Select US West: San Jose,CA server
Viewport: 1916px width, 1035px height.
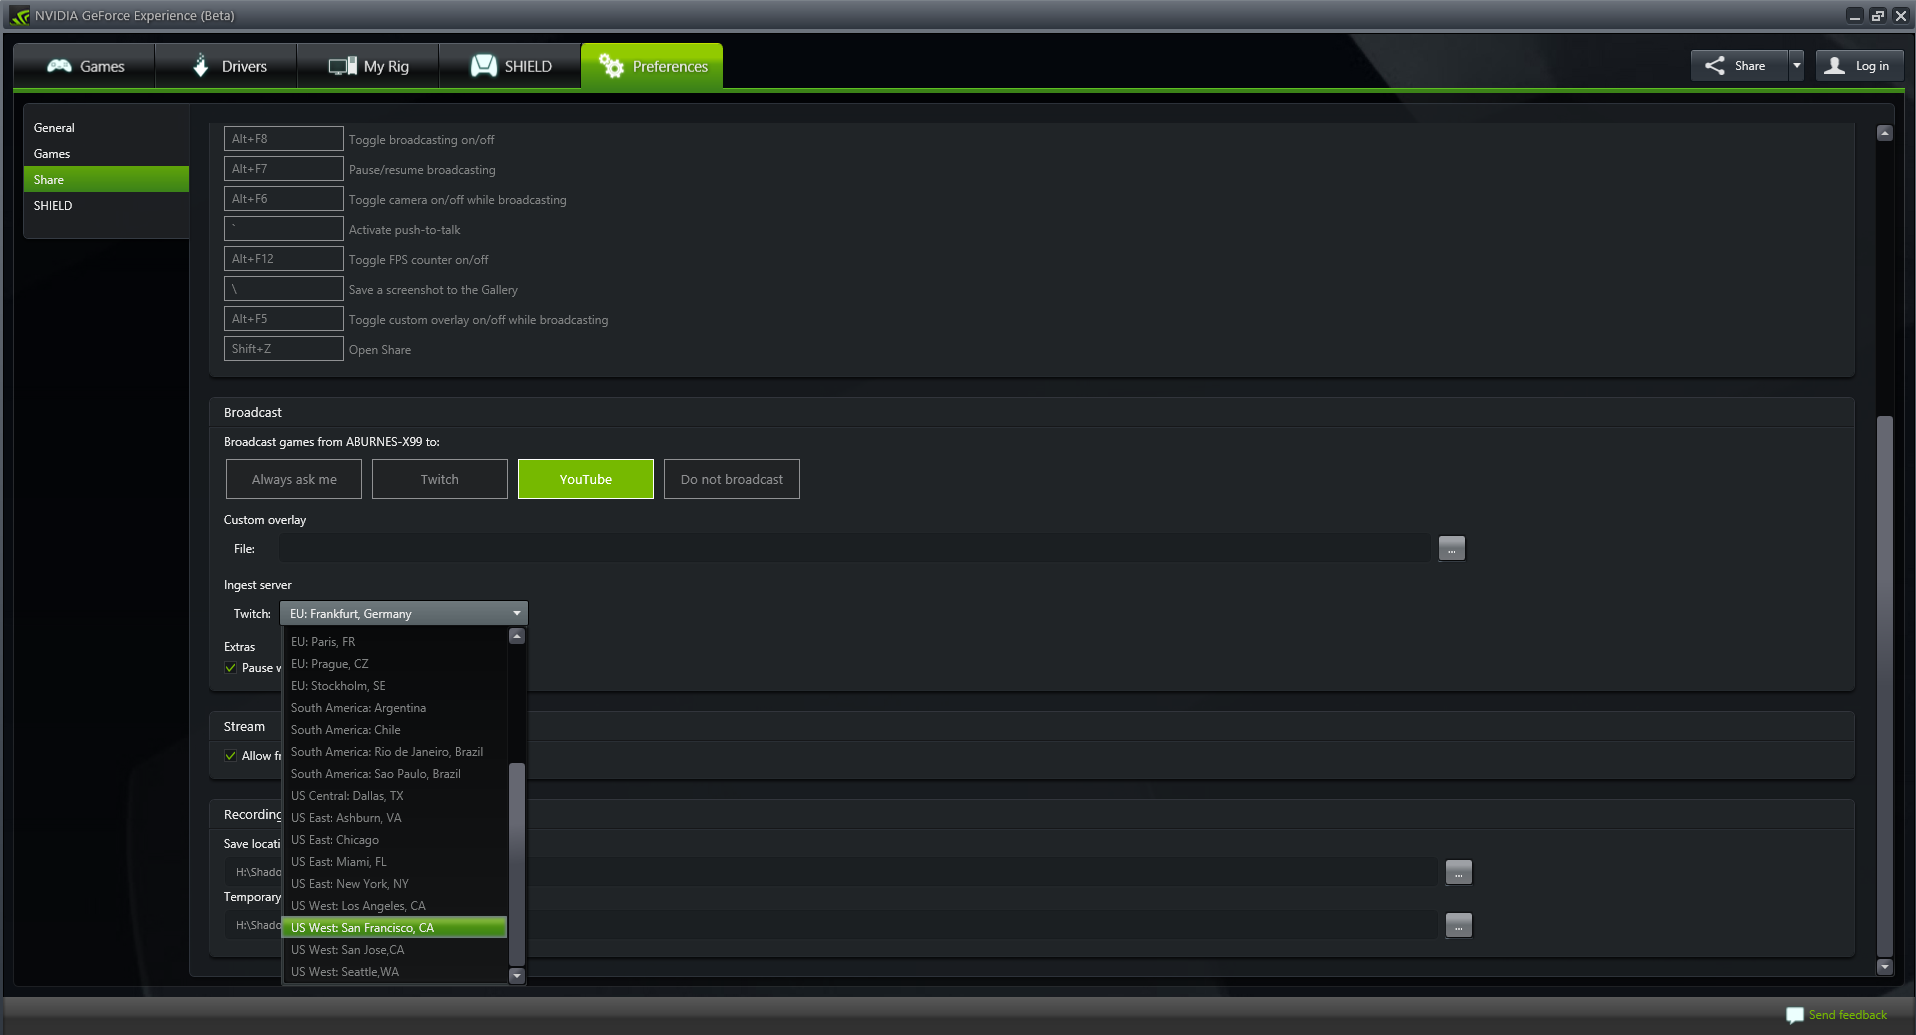tap(395, 950)
